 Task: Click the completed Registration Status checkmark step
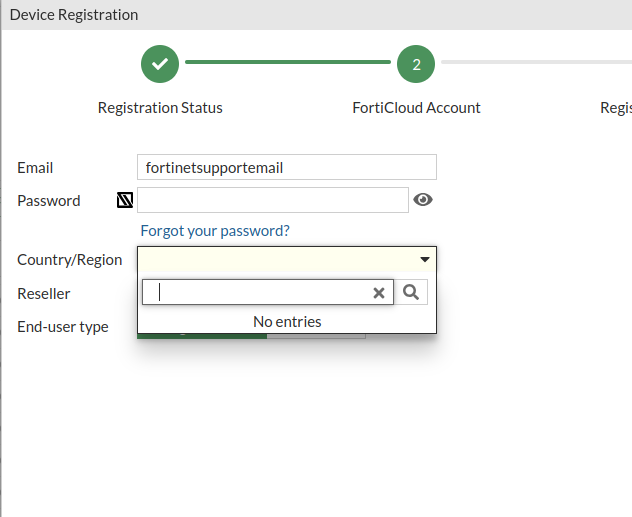coord(160,64)
